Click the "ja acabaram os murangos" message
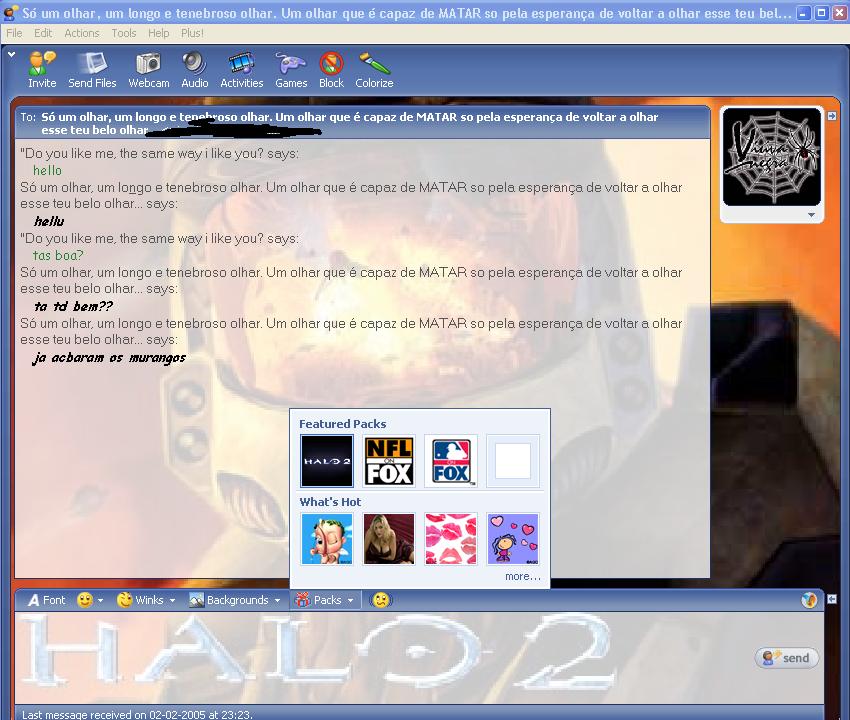 pos(110,358)
